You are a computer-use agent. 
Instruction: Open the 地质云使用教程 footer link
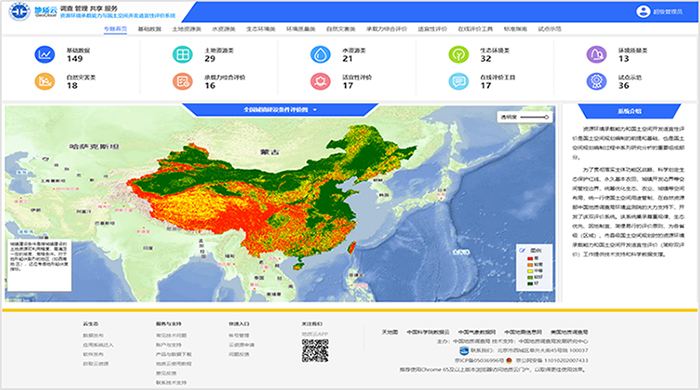pyautogui.click(x=174, y=364)
